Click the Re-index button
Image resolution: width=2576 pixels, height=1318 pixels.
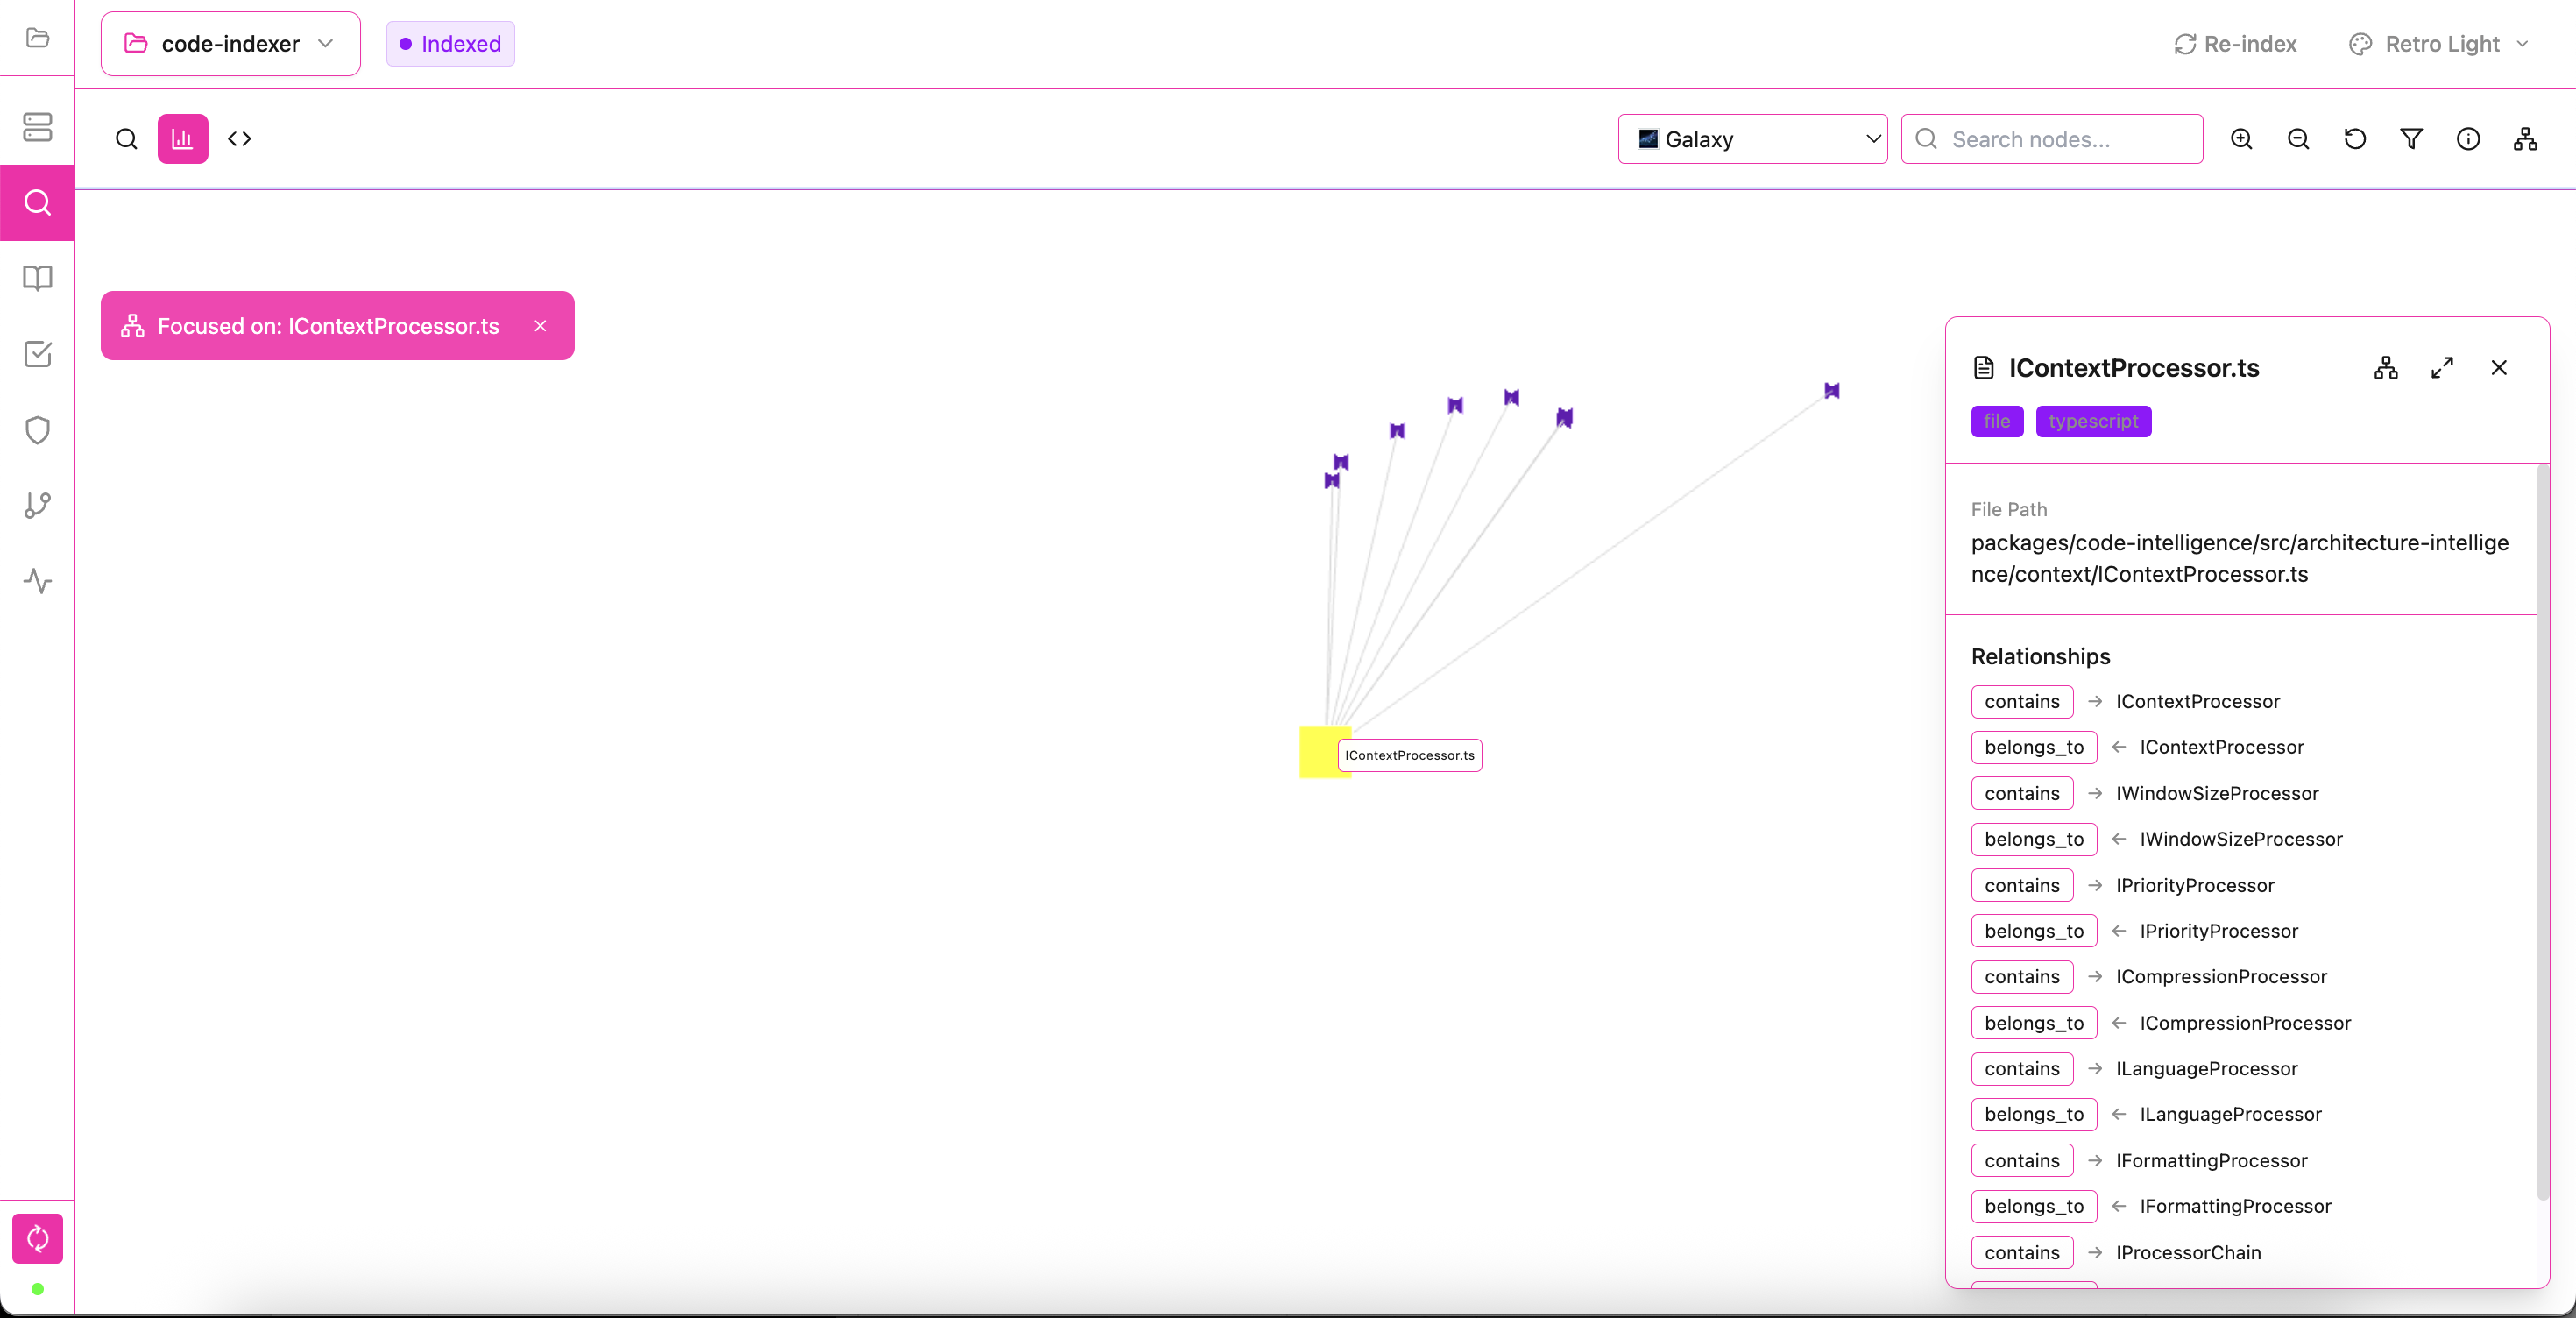(x=2236, y=44)
